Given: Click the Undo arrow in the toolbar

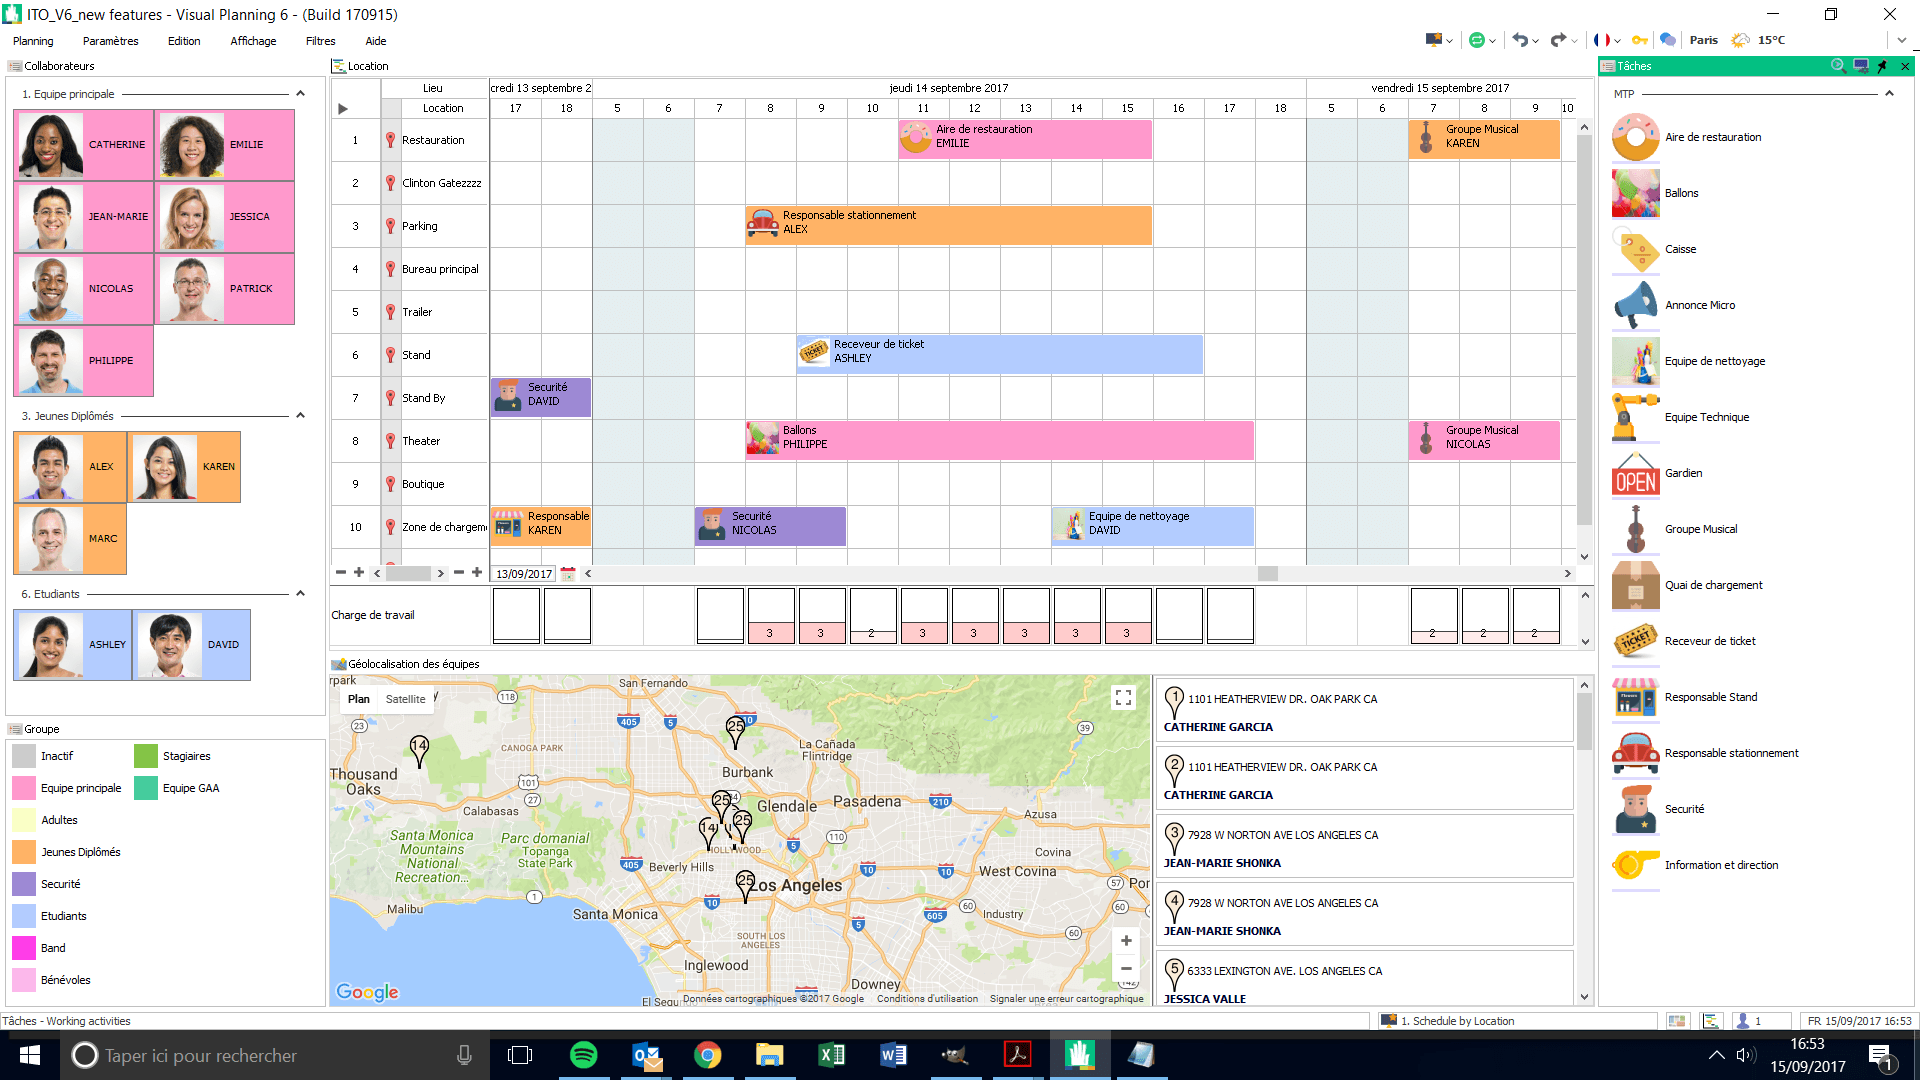Looking at the screenshot, I should [1519, 39].
